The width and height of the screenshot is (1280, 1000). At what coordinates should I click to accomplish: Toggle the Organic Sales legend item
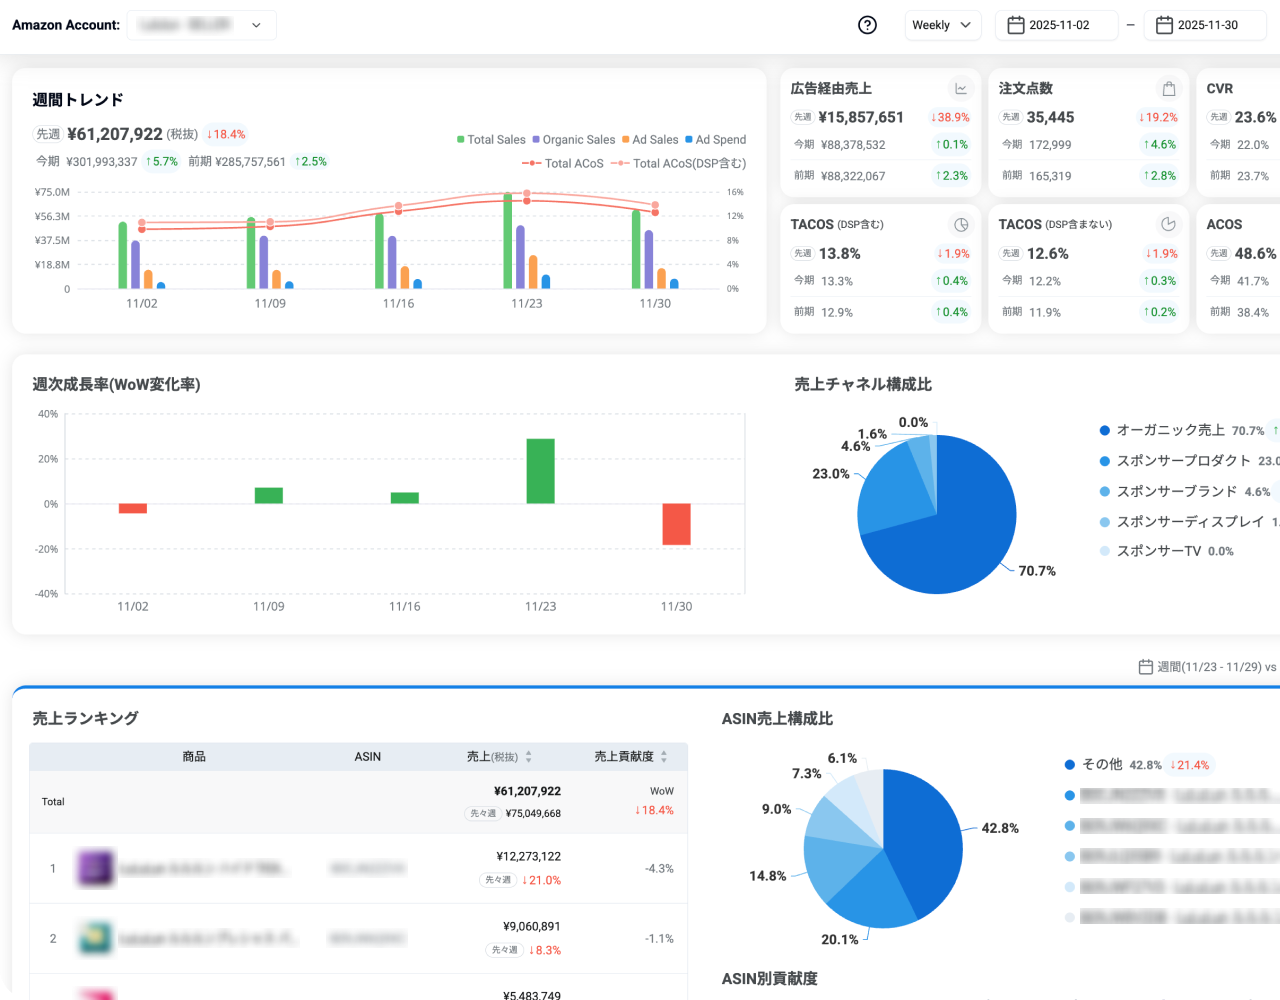pyautogui.click(x=574, y=140)
